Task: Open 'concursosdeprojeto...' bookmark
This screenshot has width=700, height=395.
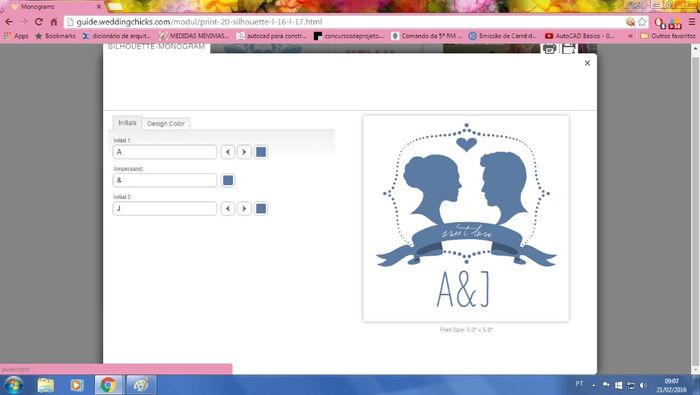Action: pyautogui.click(x=349, y=36)
